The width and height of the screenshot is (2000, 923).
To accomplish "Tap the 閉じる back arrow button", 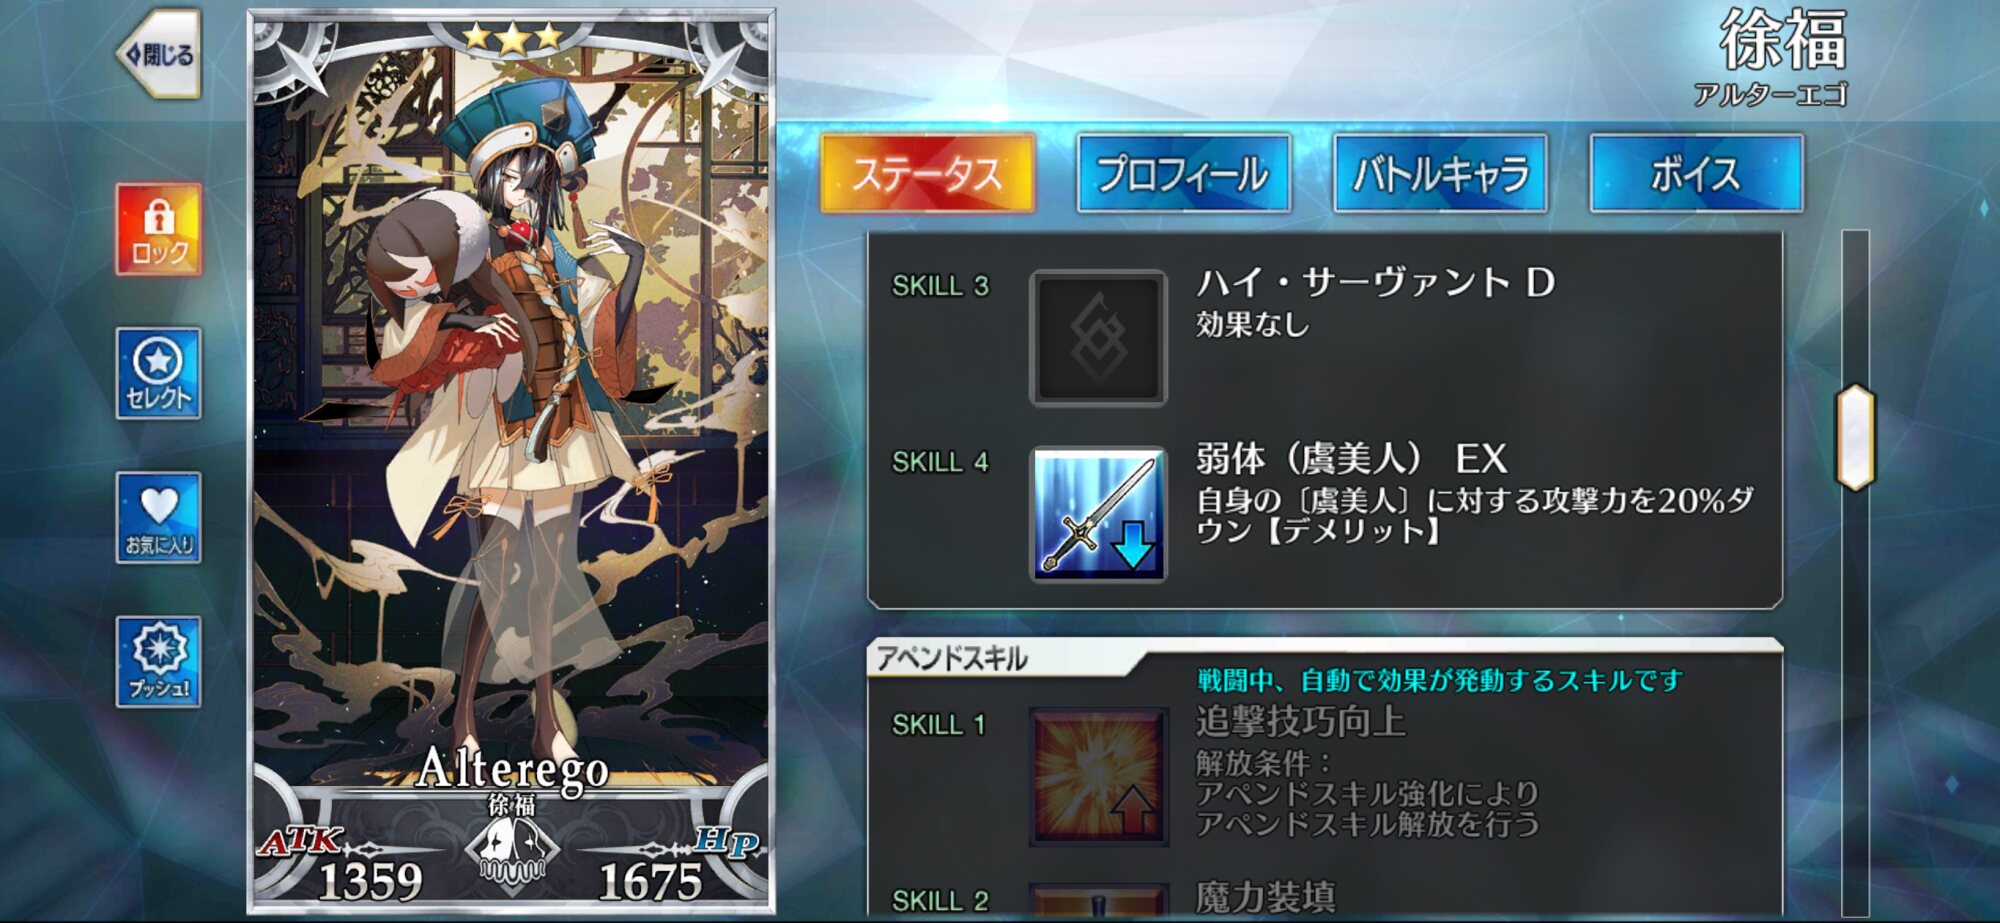I will tap(160, 54).
